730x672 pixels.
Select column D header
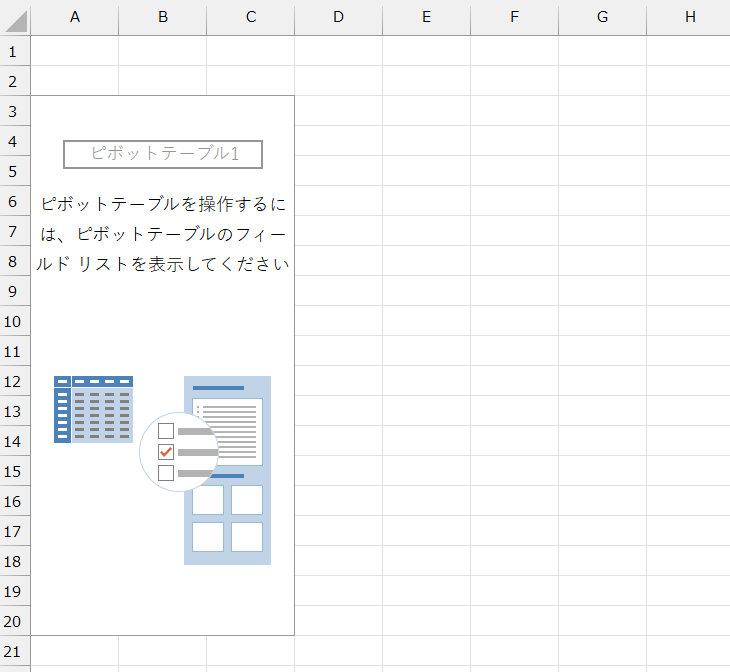coord(338,17)
